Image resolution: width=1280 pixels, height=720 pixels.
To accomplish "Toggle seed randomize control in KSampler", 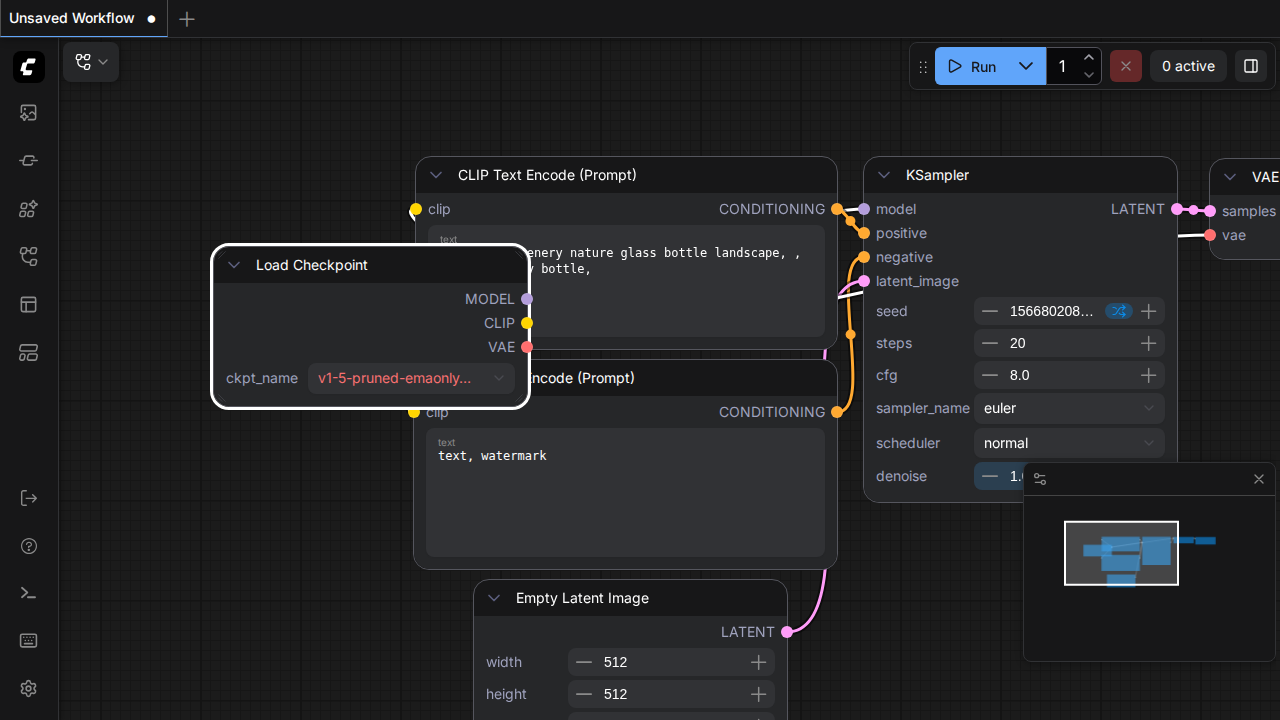I will (1118, 311).
